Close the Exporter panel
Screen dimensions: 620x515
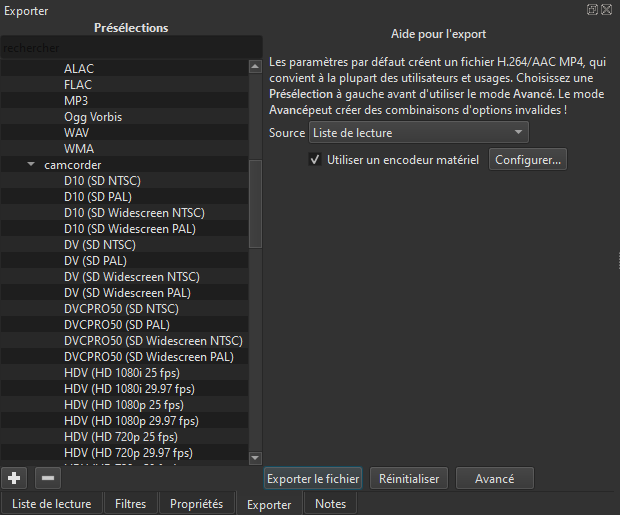tap(607, 9)
